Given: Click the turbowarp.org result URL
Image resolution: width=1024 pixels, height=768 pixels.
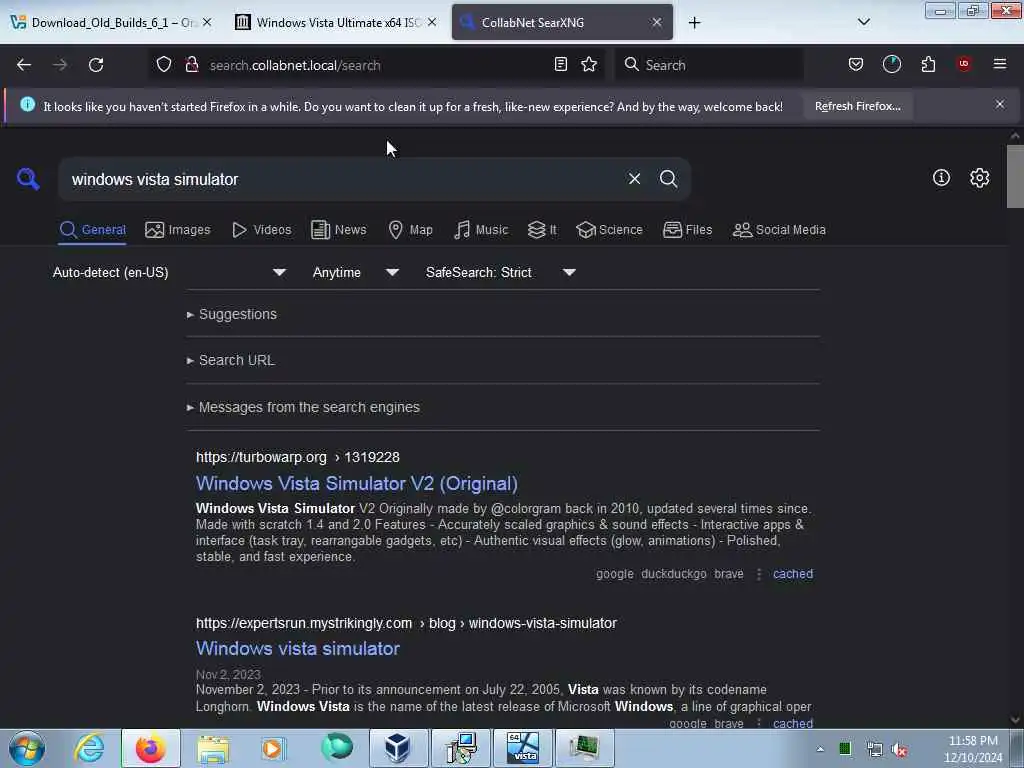Looking at the screenshot, I should pyautogui.click(x=298, y=457).
